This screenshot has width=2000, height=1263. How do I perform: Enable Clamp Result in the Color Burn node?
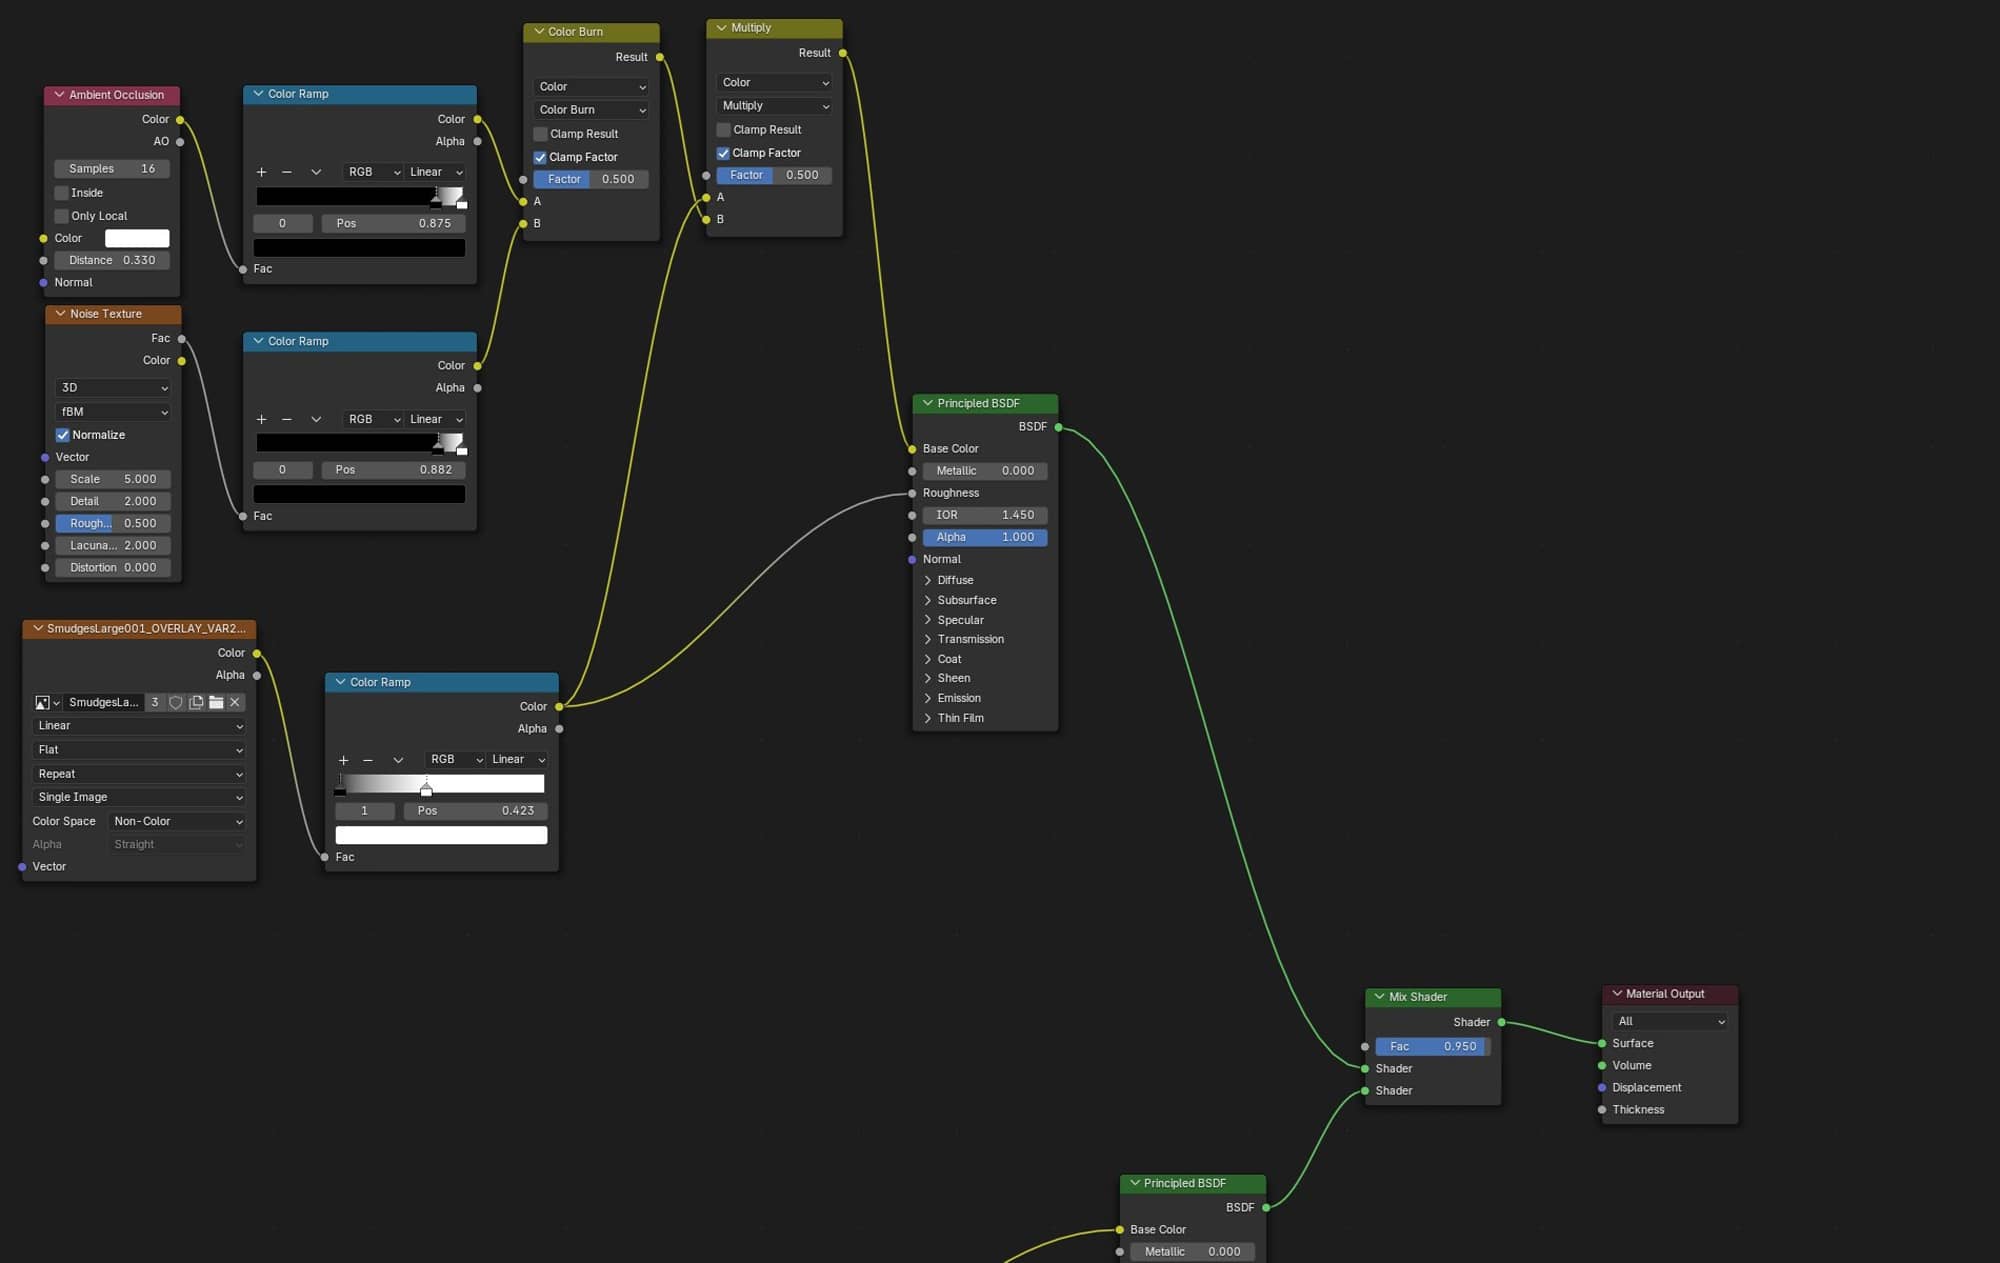click(541, 134)
